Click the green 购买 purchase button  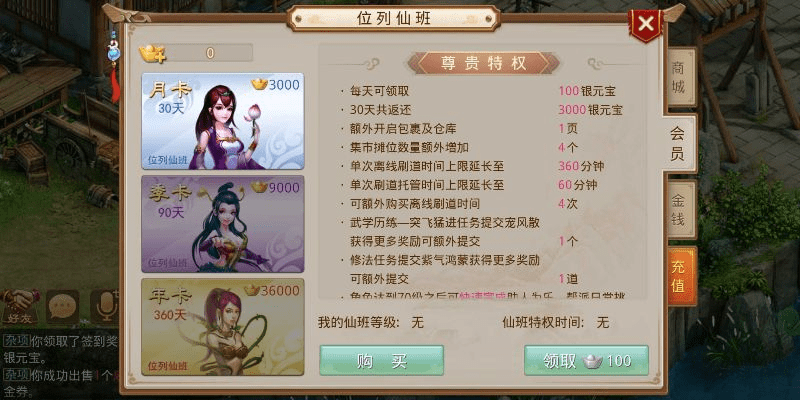pos(382,360)
